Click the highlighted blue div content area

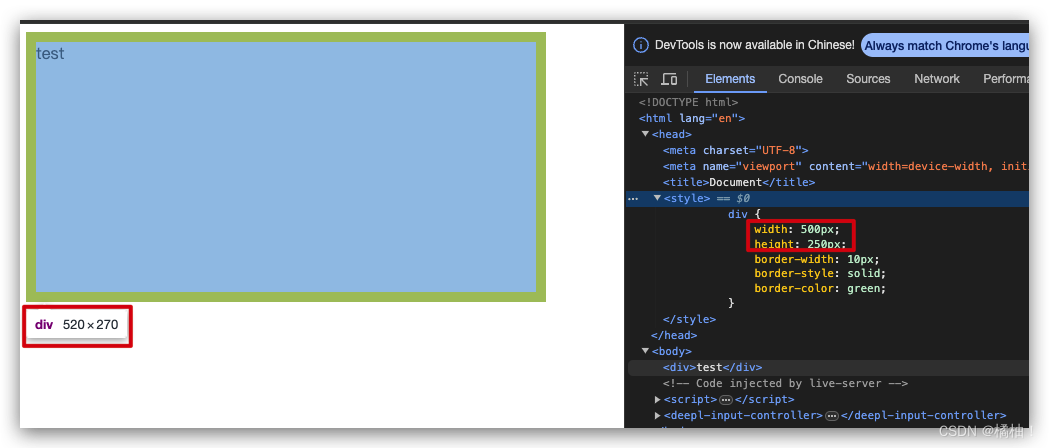coord(286,167)
